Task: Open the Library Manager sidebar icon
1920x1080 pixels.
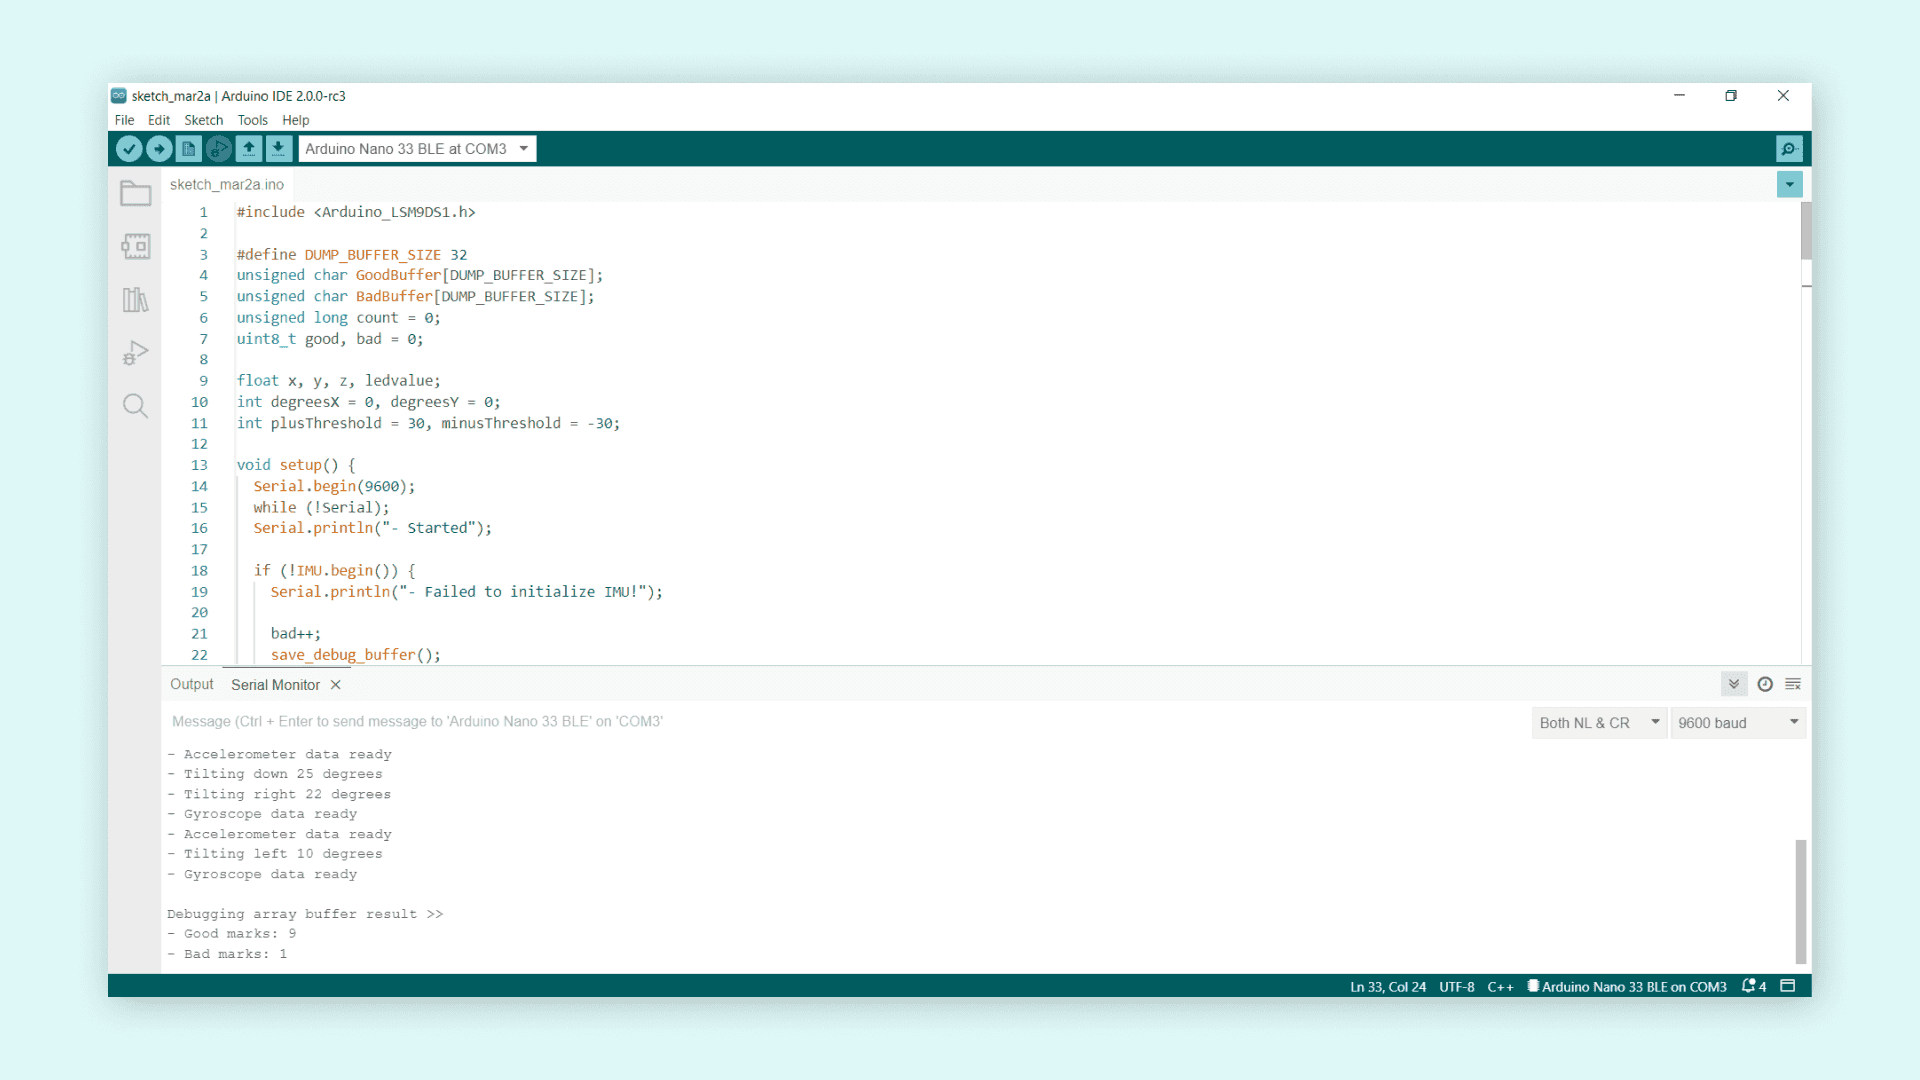Action: tap(135, 300)
